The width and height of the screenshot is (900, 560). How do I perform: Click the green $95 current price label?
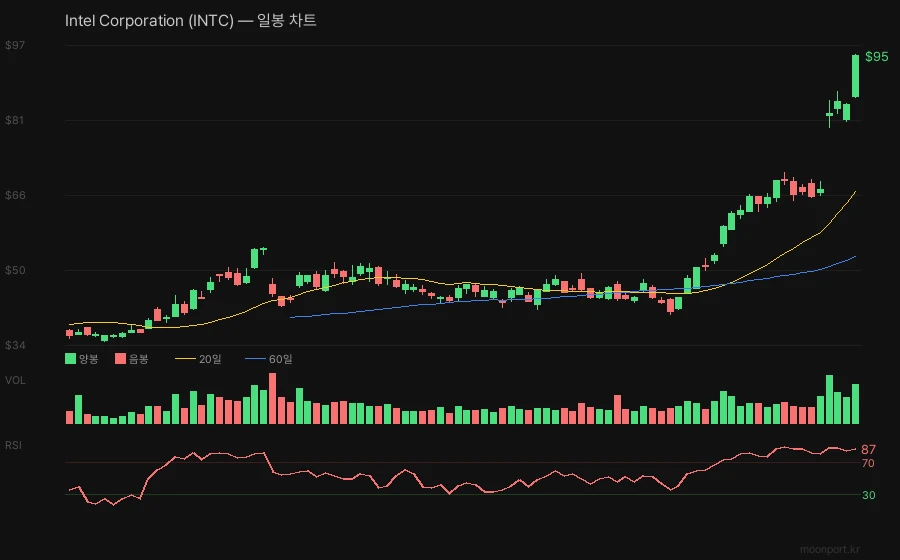[x=876, y=56]
